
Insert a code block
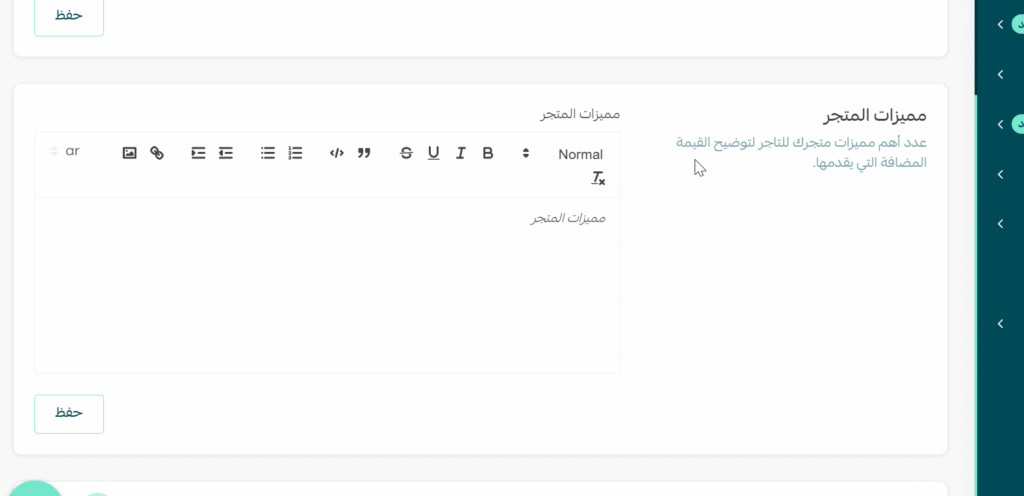[x=337, y=153]
